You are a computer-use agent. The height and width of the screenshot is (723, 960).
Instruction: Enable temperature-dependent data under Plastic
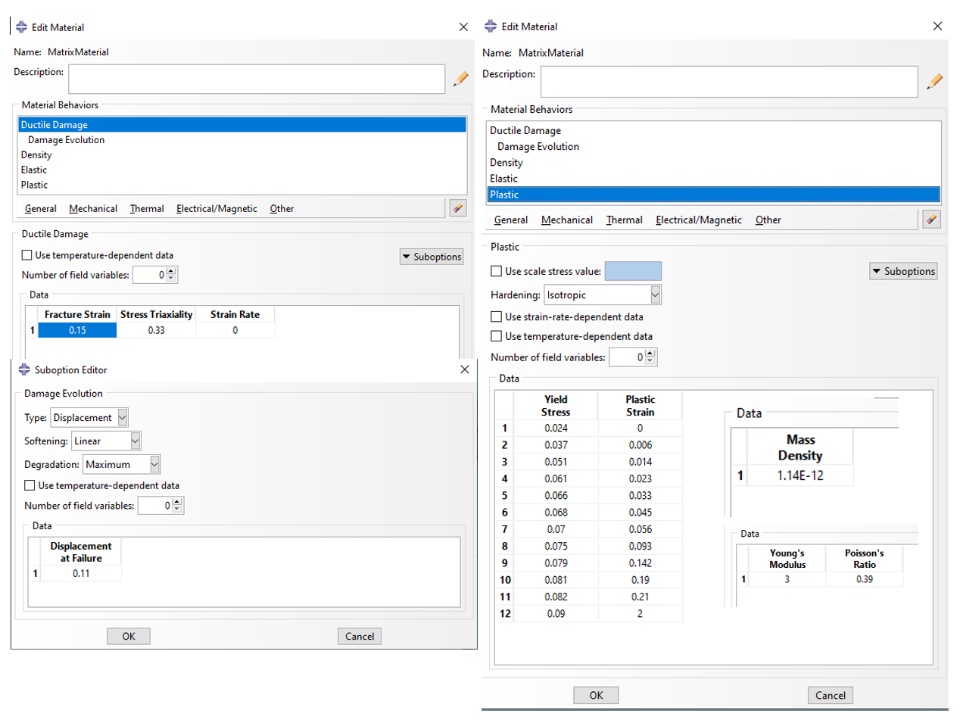[496, 336]
